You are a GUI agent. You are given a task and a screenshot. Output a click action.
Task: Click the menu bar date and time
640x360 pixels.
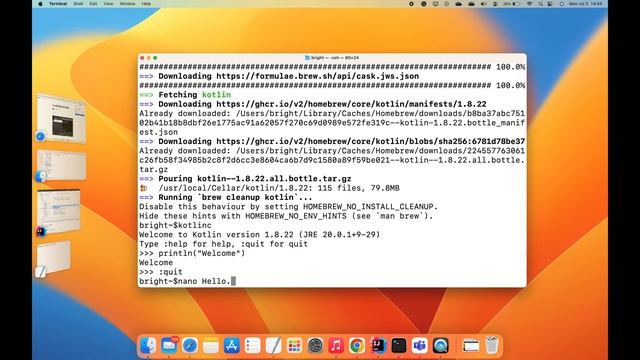pos(585,4)
